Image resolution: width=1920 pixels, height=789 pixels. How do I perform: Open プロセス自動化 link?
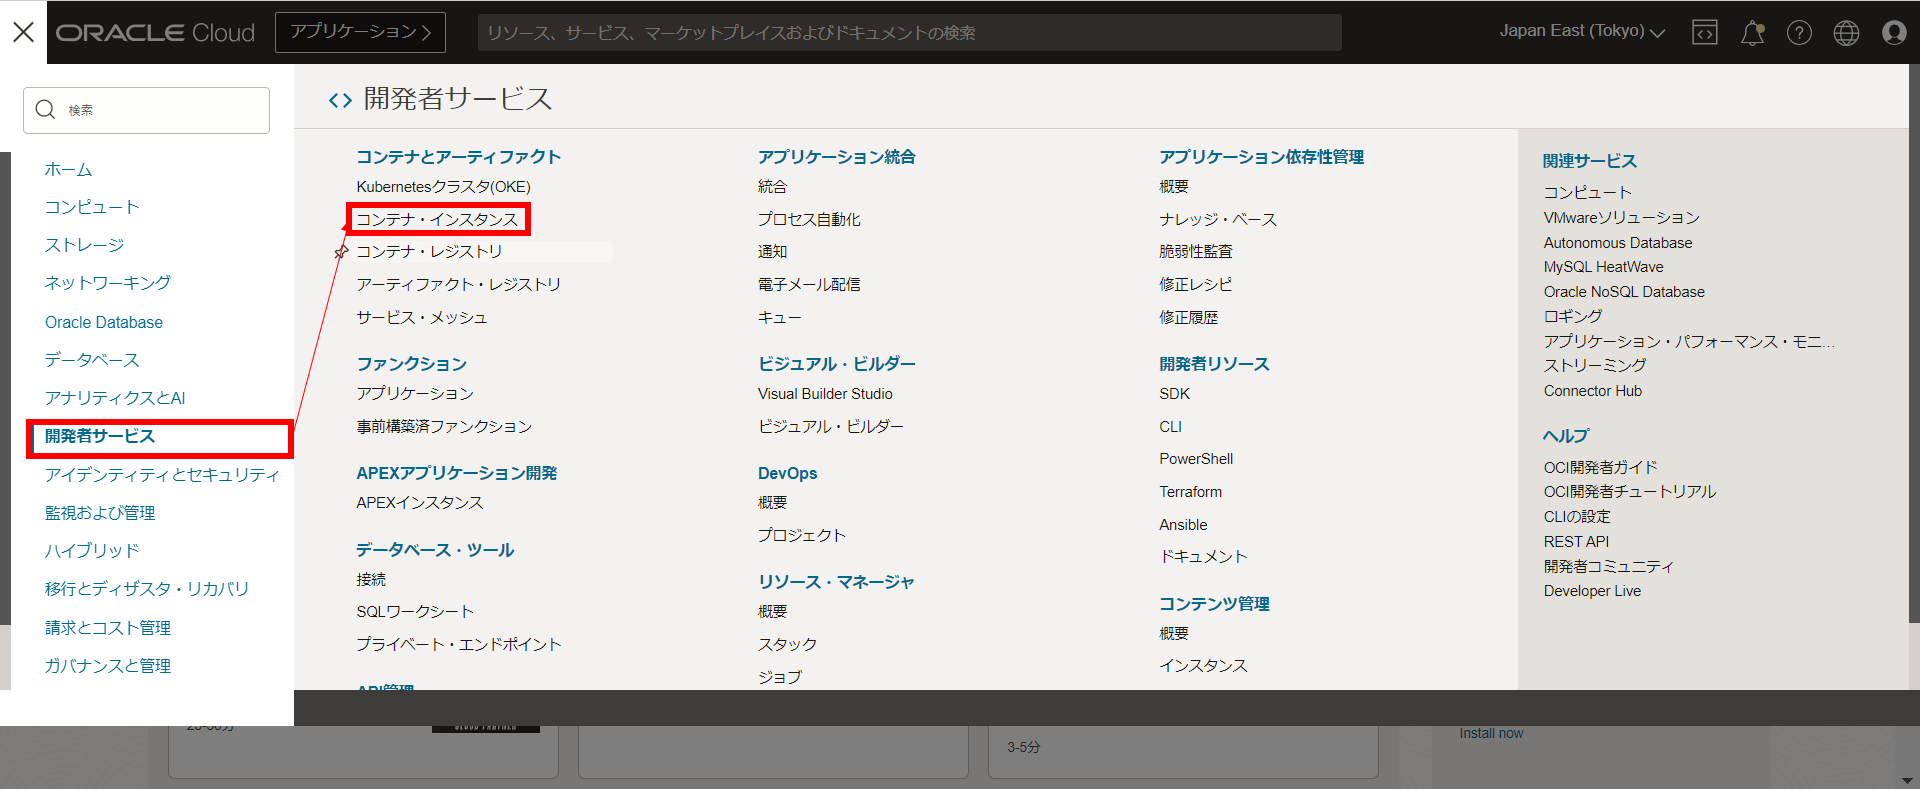(809, 220)
